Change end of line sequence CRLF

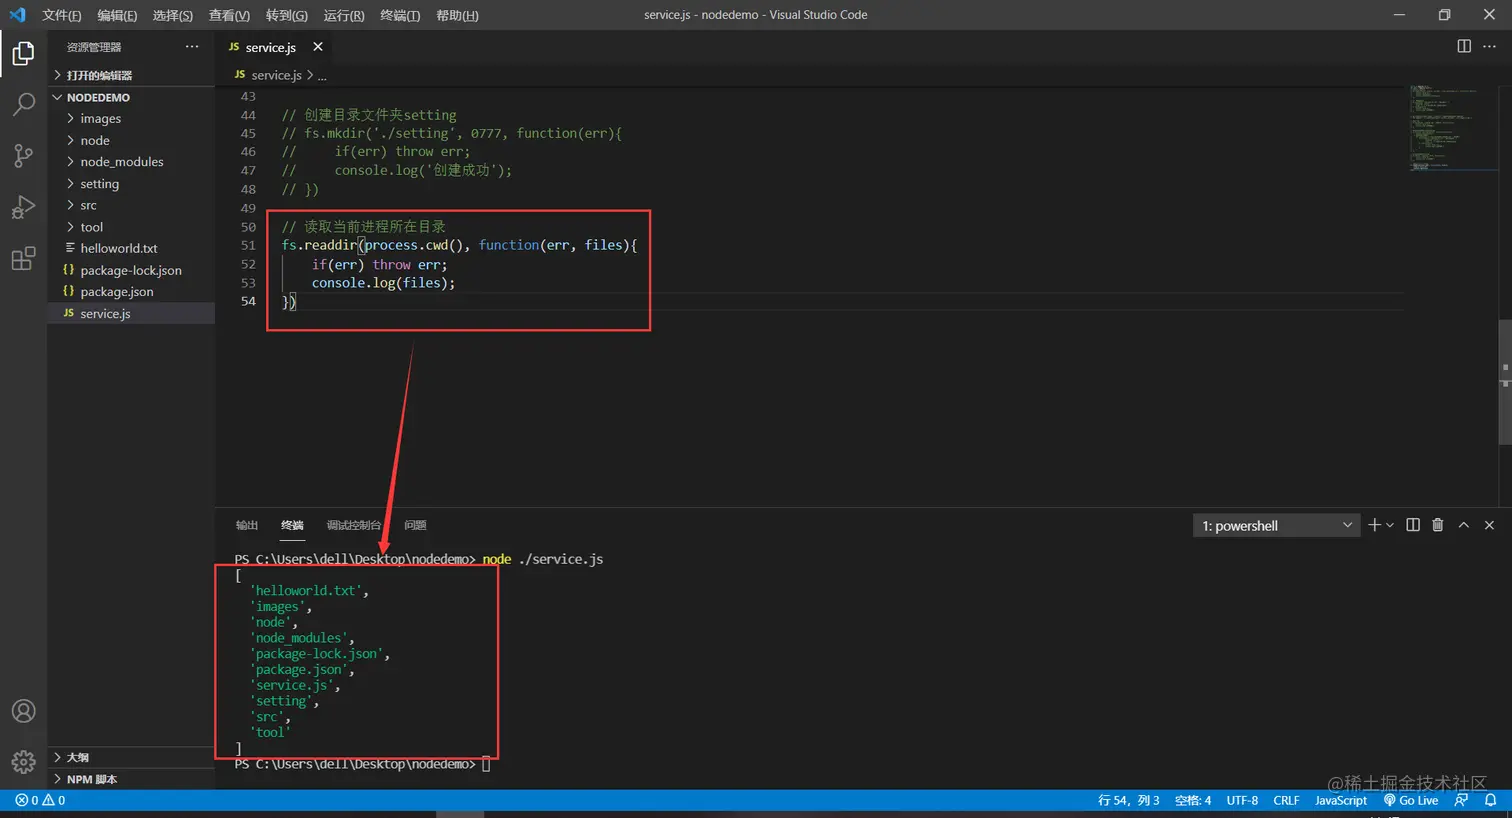pos(1286,800)
